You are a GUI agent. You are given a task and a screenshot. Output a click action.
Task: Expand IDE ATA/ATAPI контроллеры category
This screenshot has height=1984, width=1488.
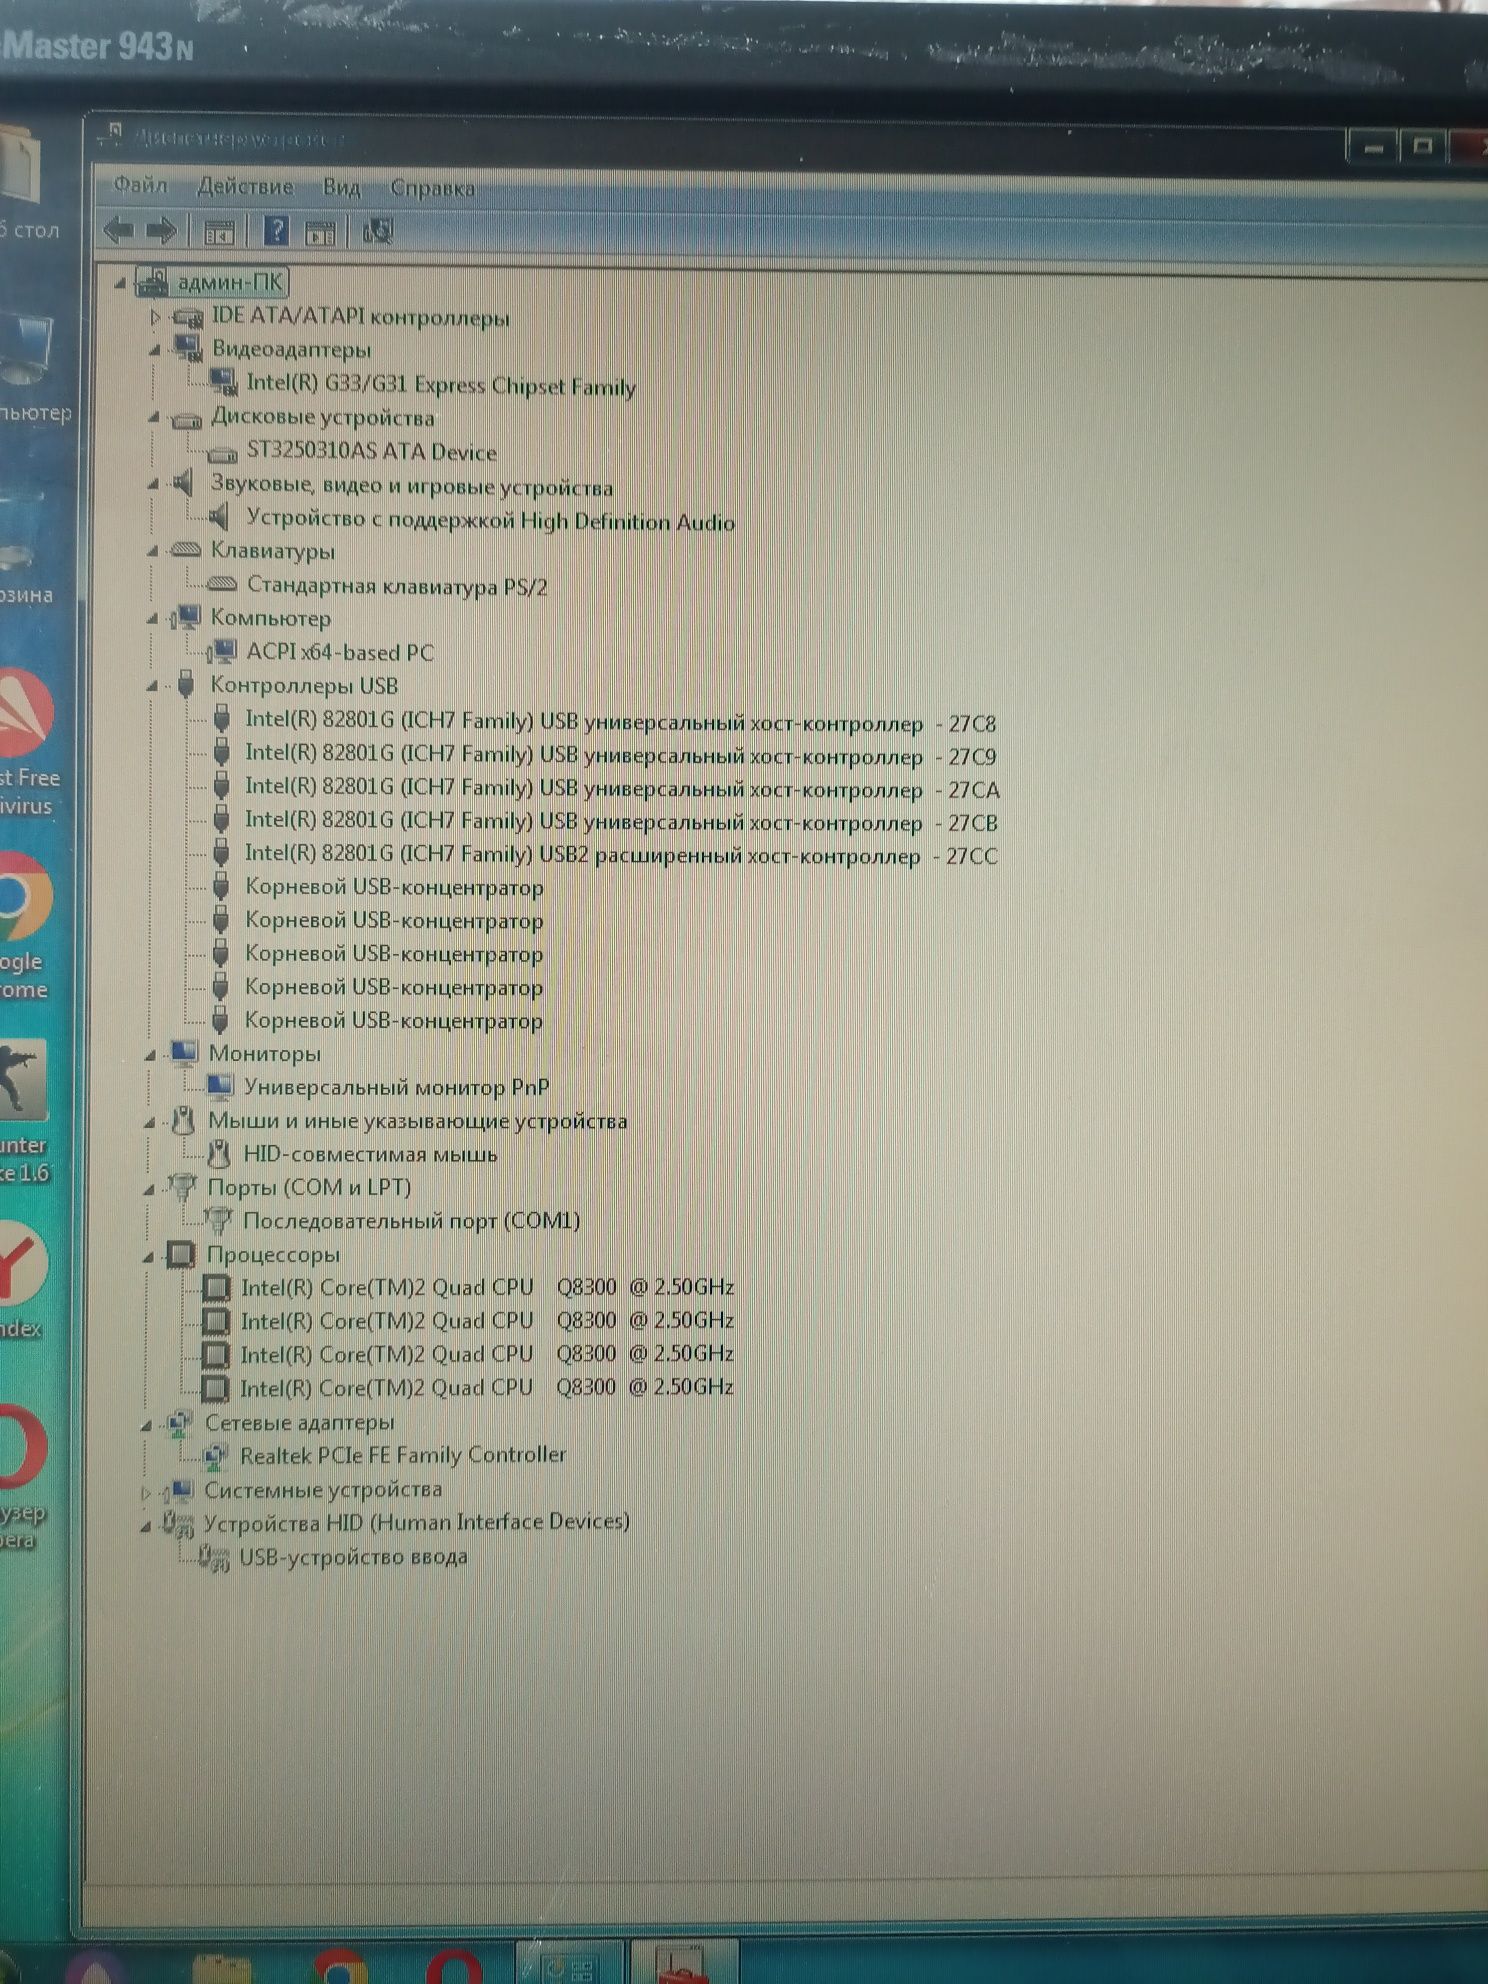(155, 317)
